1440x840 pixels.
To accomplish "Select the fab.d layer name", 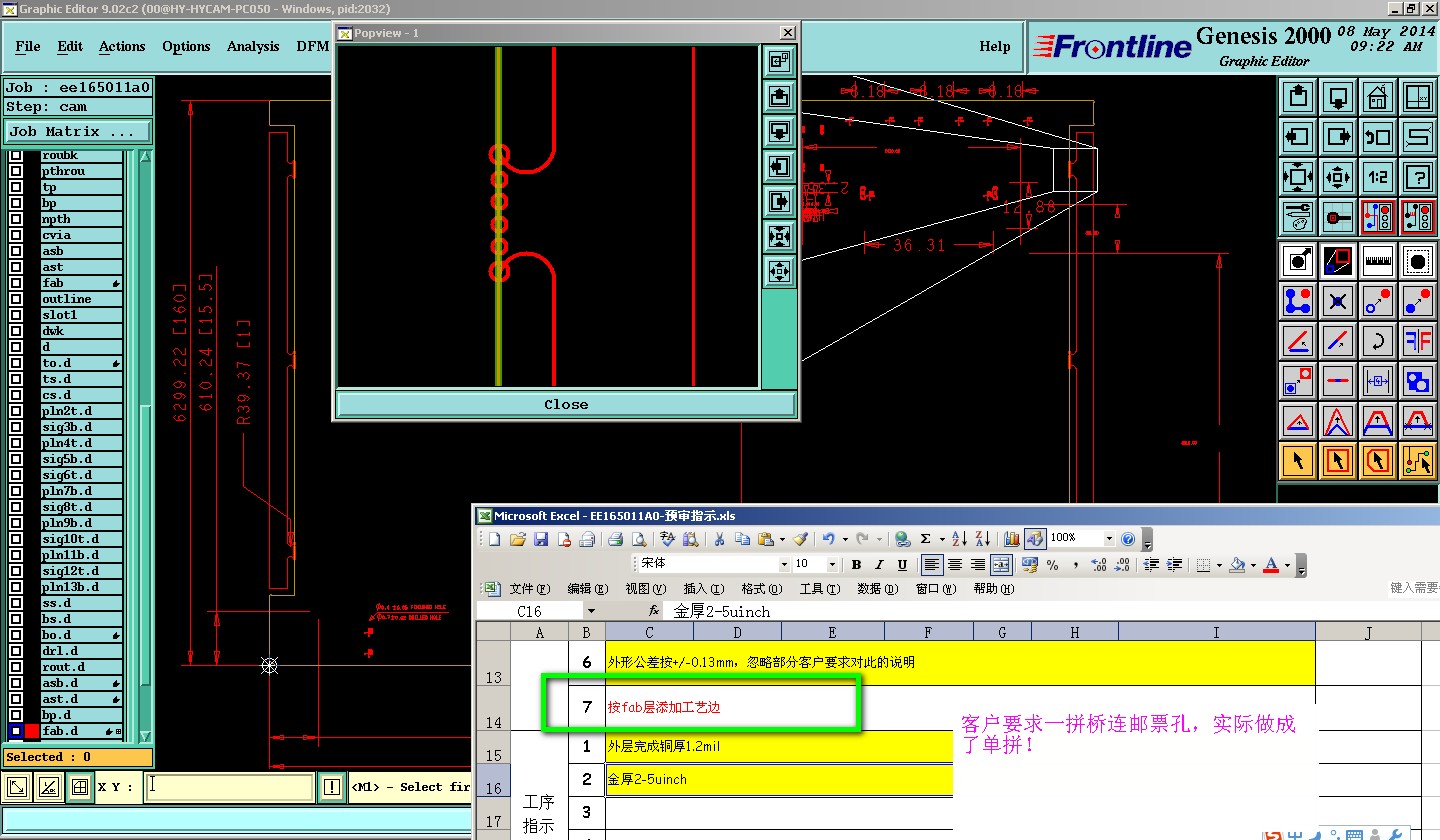I will click(82, 731).
